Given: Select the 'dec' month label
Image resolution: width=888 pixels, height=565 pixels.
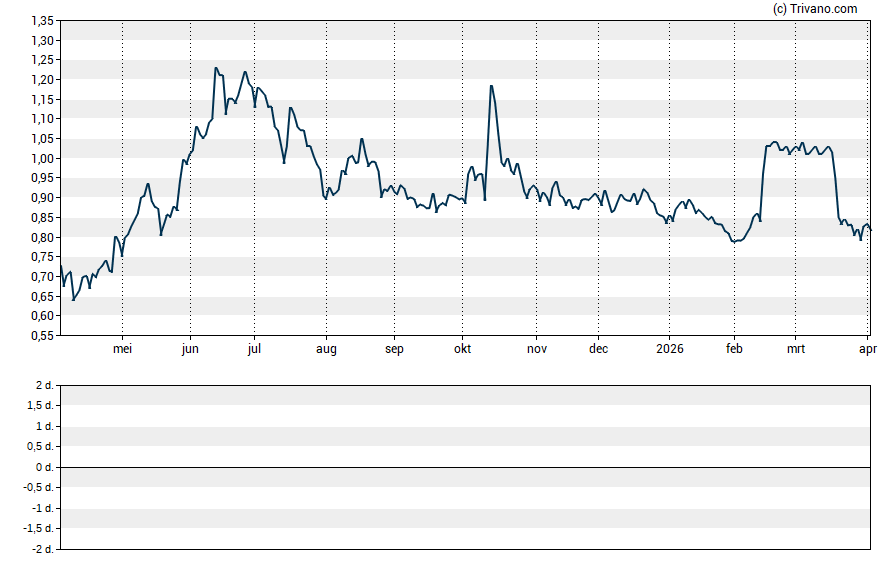Looking at the screenshot, I should coord(598,349).
